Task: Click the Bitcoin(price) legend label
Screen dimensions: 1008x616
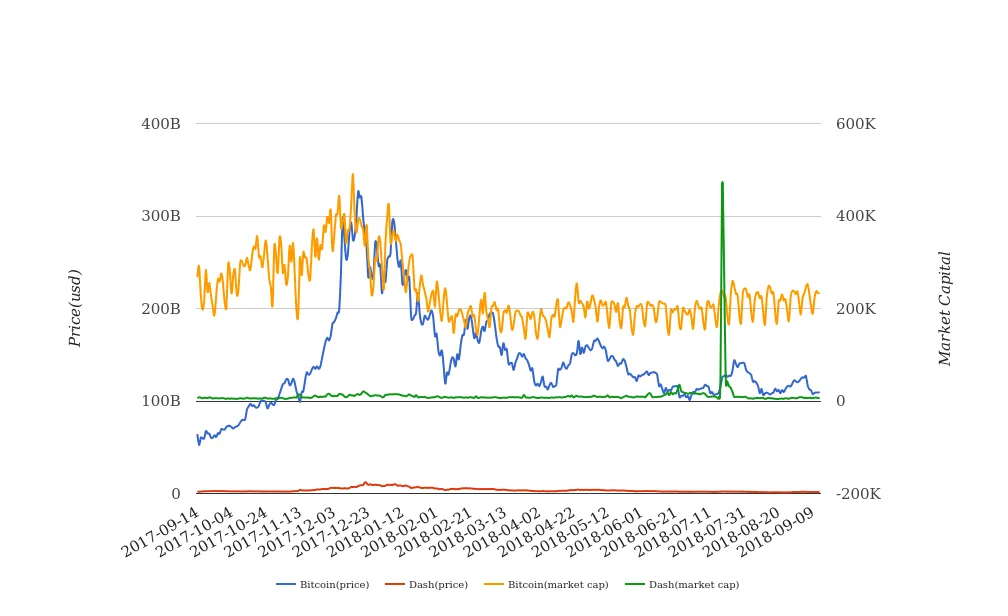Action: [334, 584]
